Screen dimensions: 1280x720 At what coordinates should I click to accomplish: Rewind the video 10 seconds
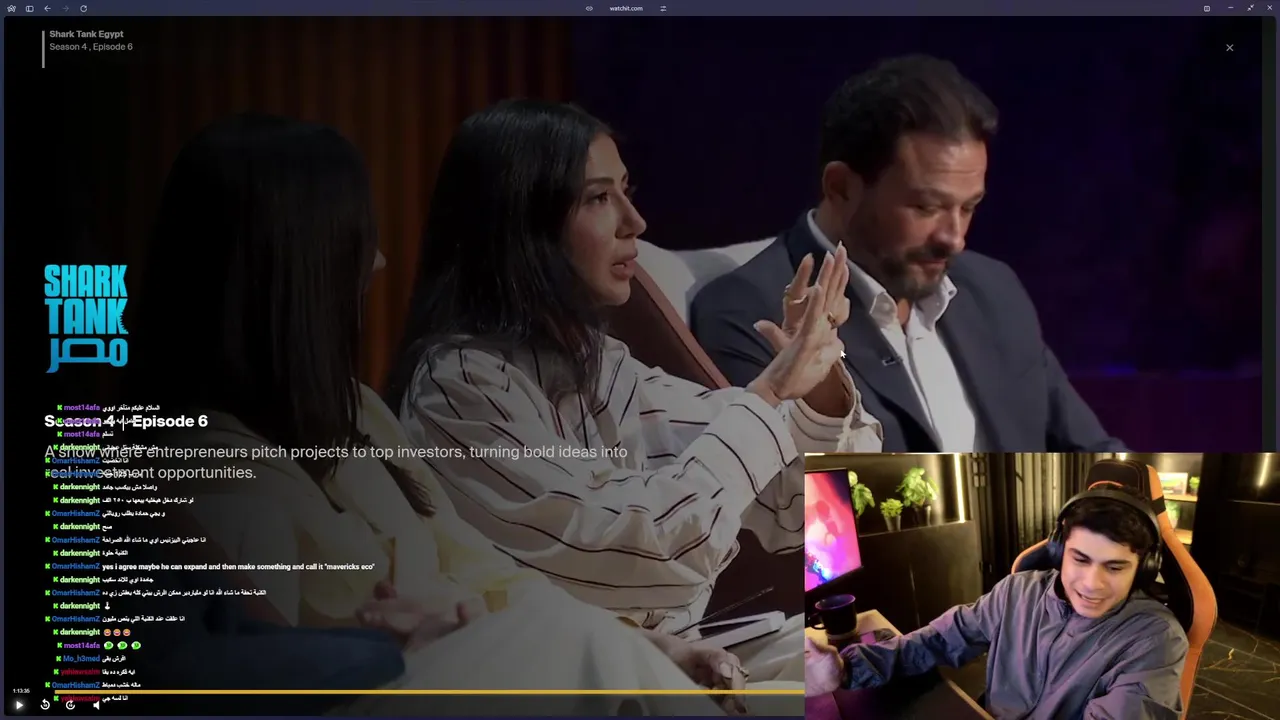pos(45,705)
